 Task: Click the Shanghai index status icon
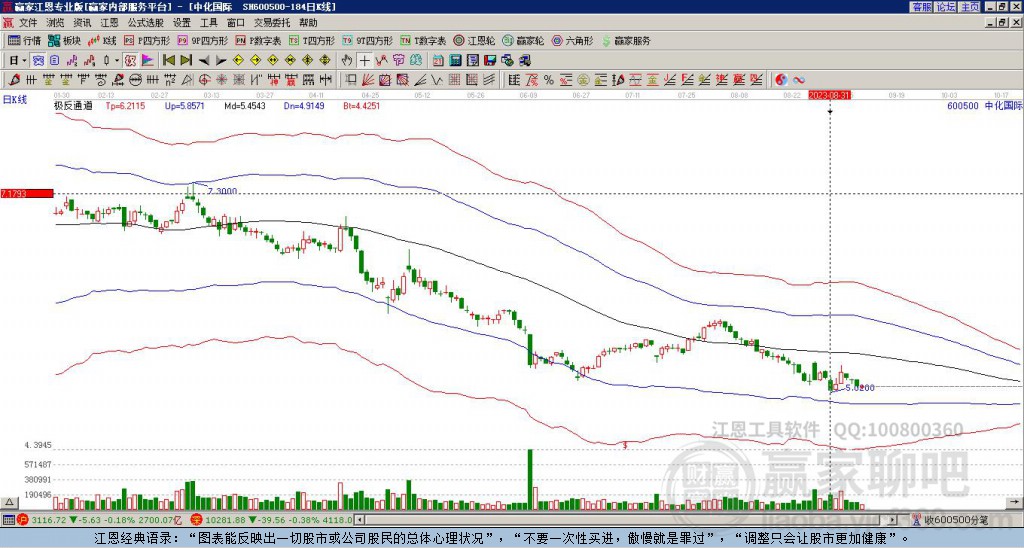[x=24, y=520]
